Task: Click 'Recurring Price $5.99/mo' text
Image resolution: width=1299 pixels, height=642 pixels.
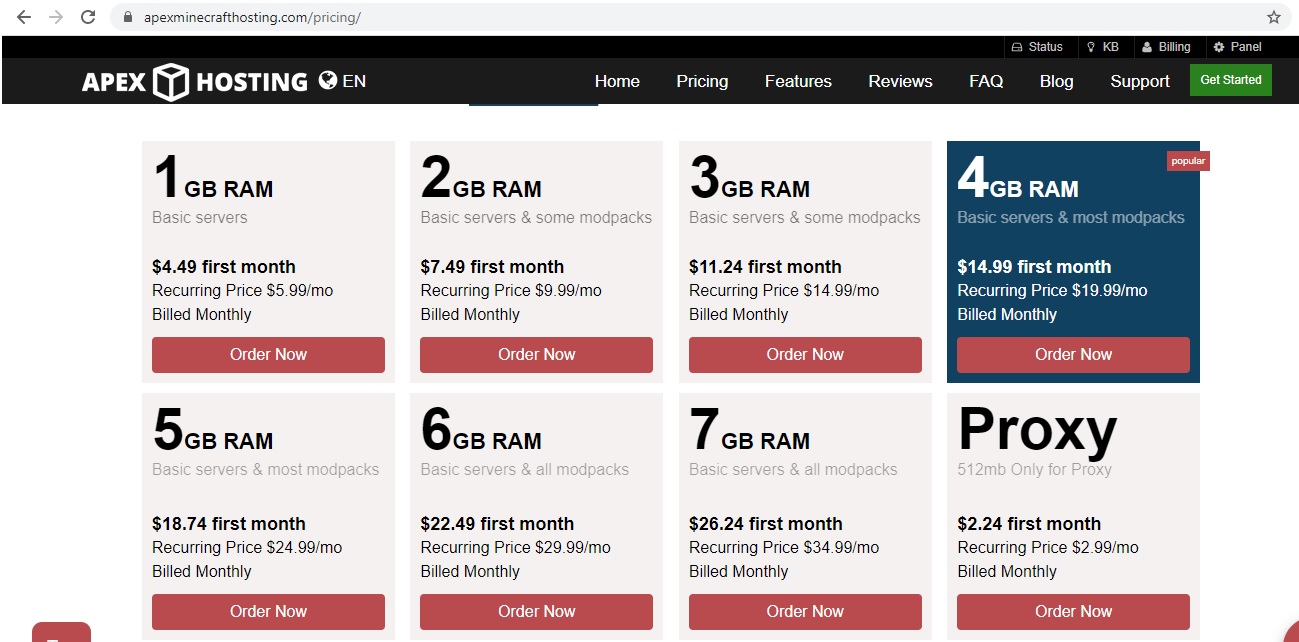Action: point(242,291)
